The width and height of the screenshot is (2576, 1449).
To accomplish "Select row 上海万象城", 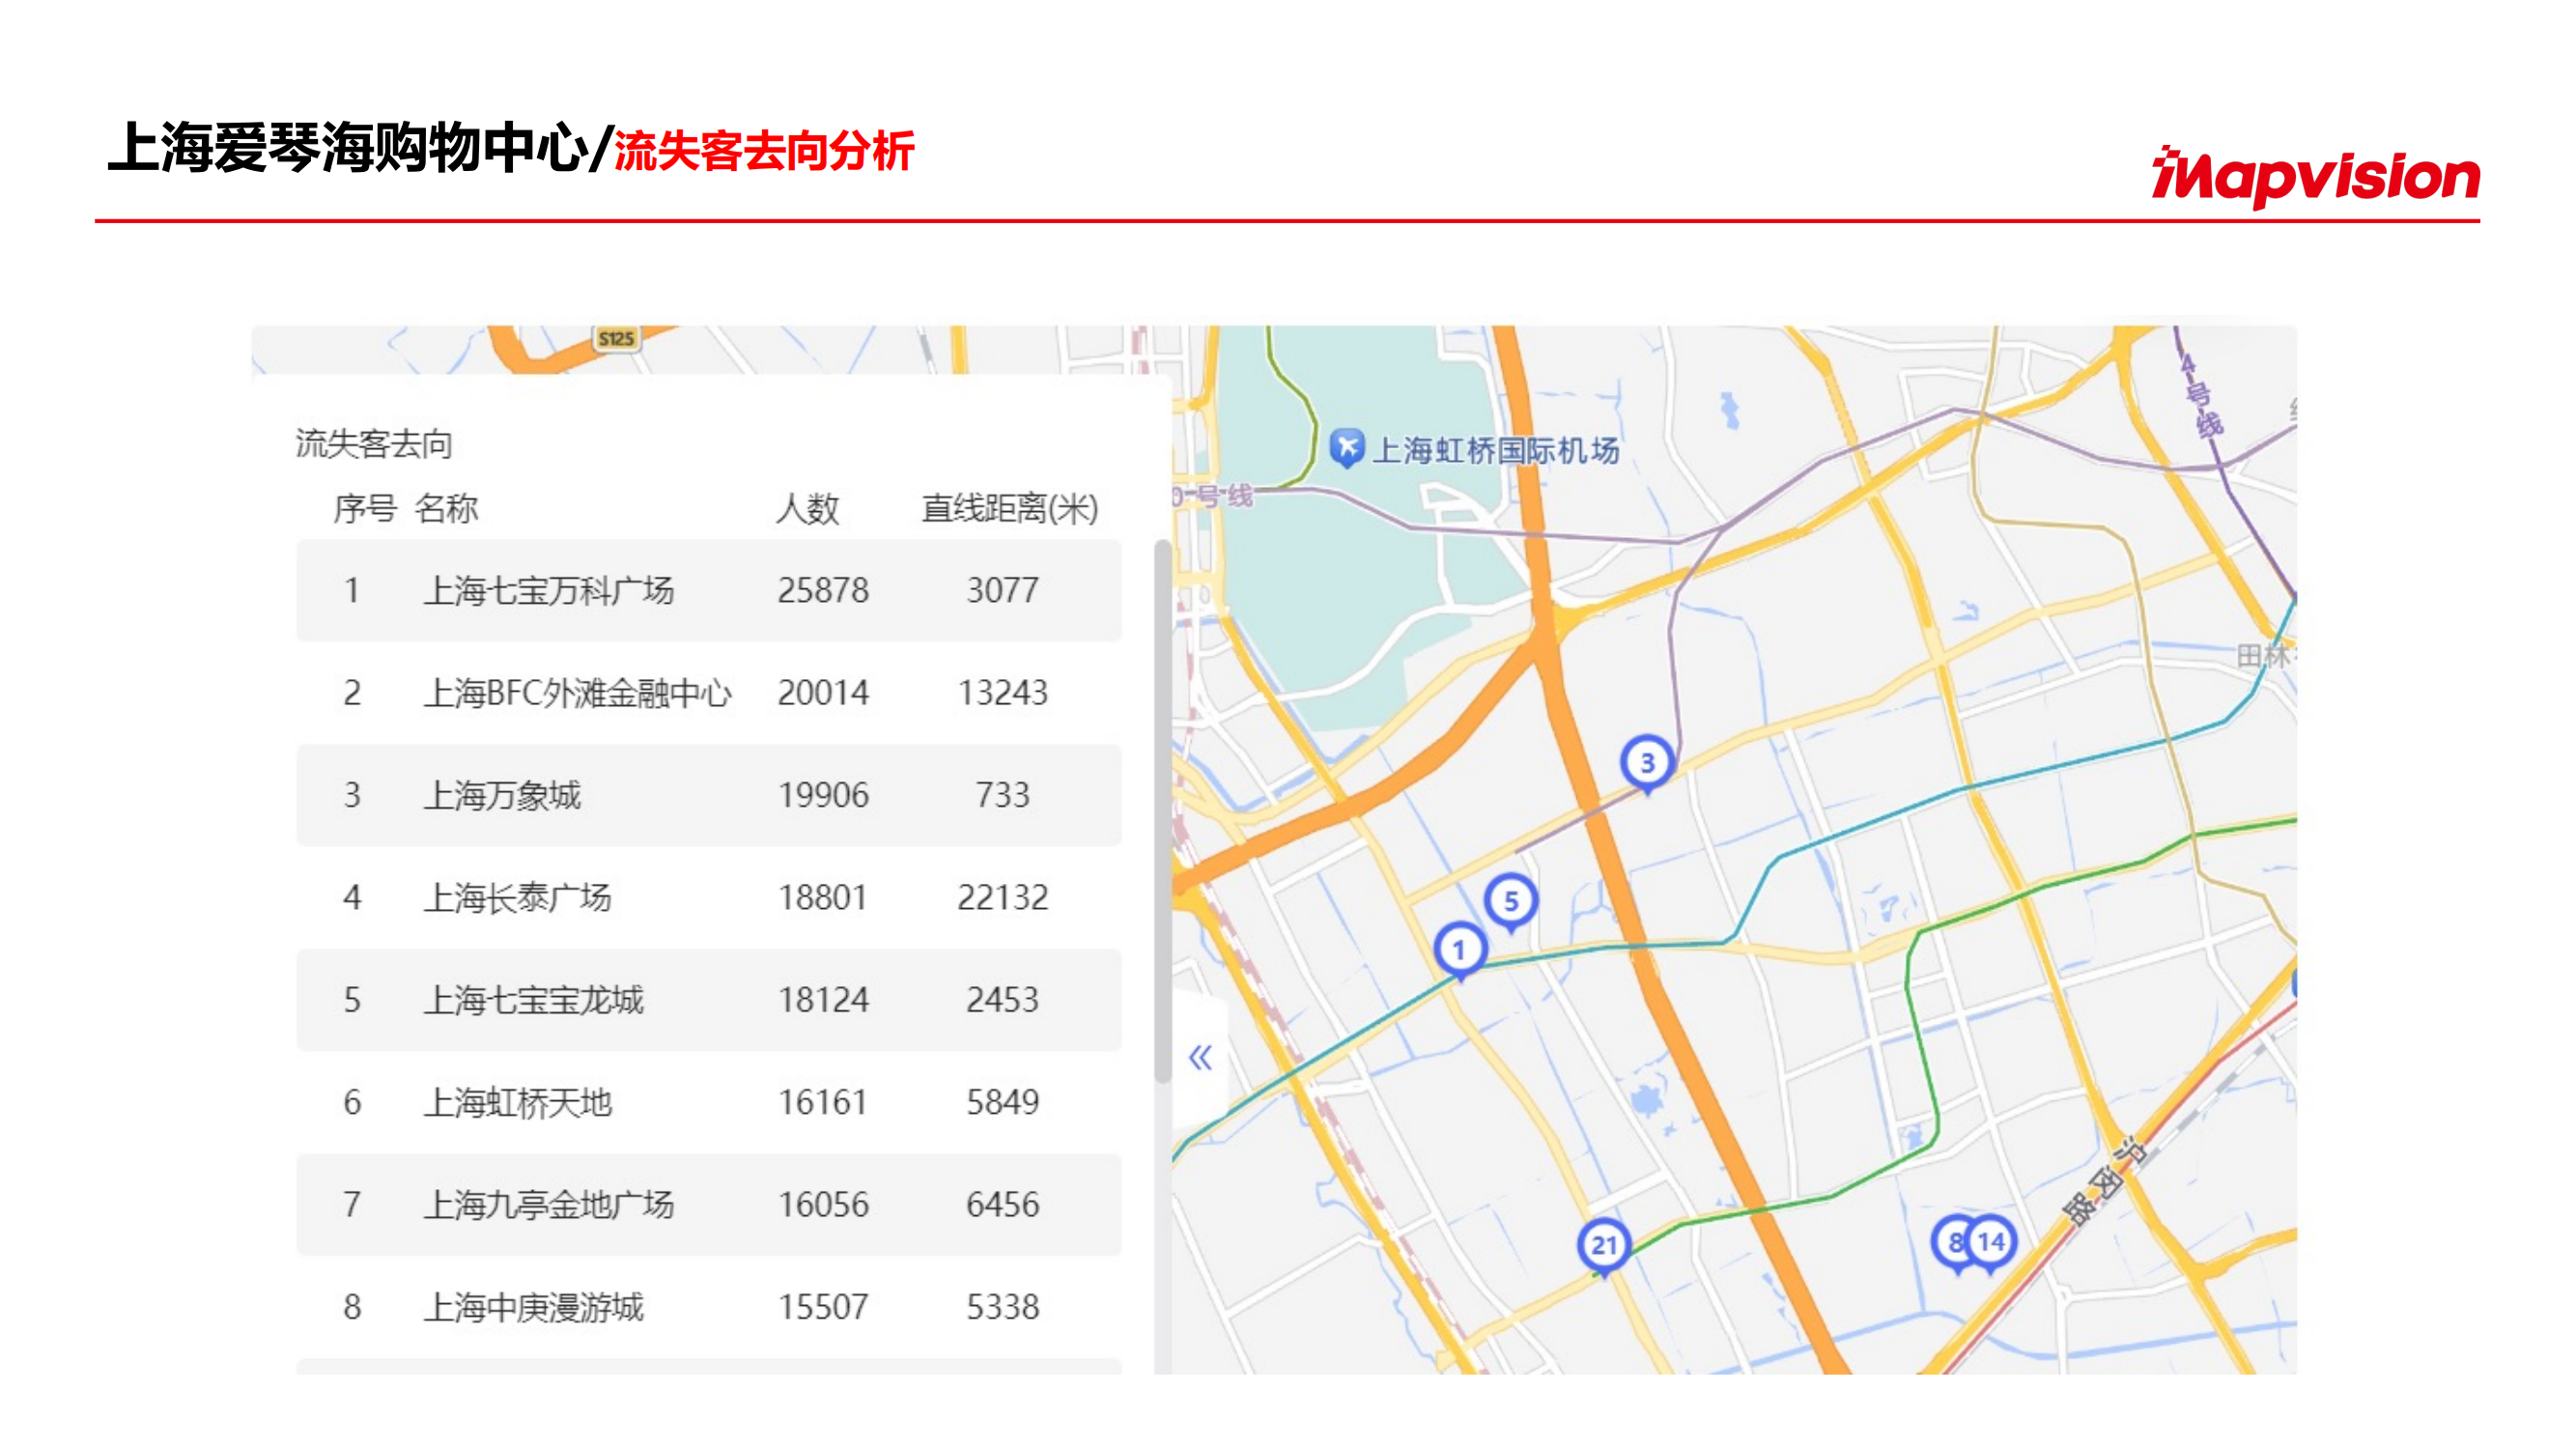I will (709, 795).
